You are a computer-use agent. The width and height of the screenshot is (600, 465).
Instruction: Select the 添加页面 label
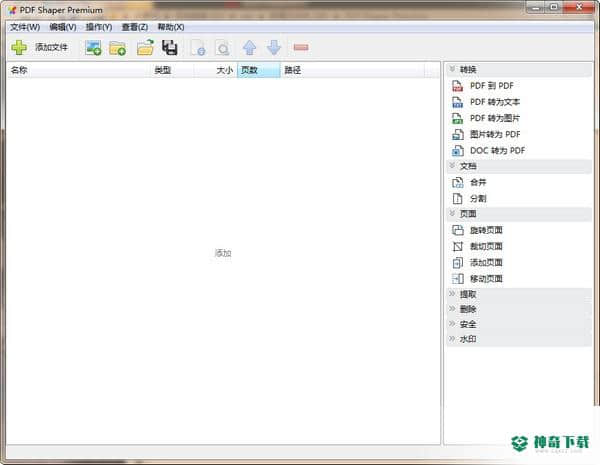(486, 263)
